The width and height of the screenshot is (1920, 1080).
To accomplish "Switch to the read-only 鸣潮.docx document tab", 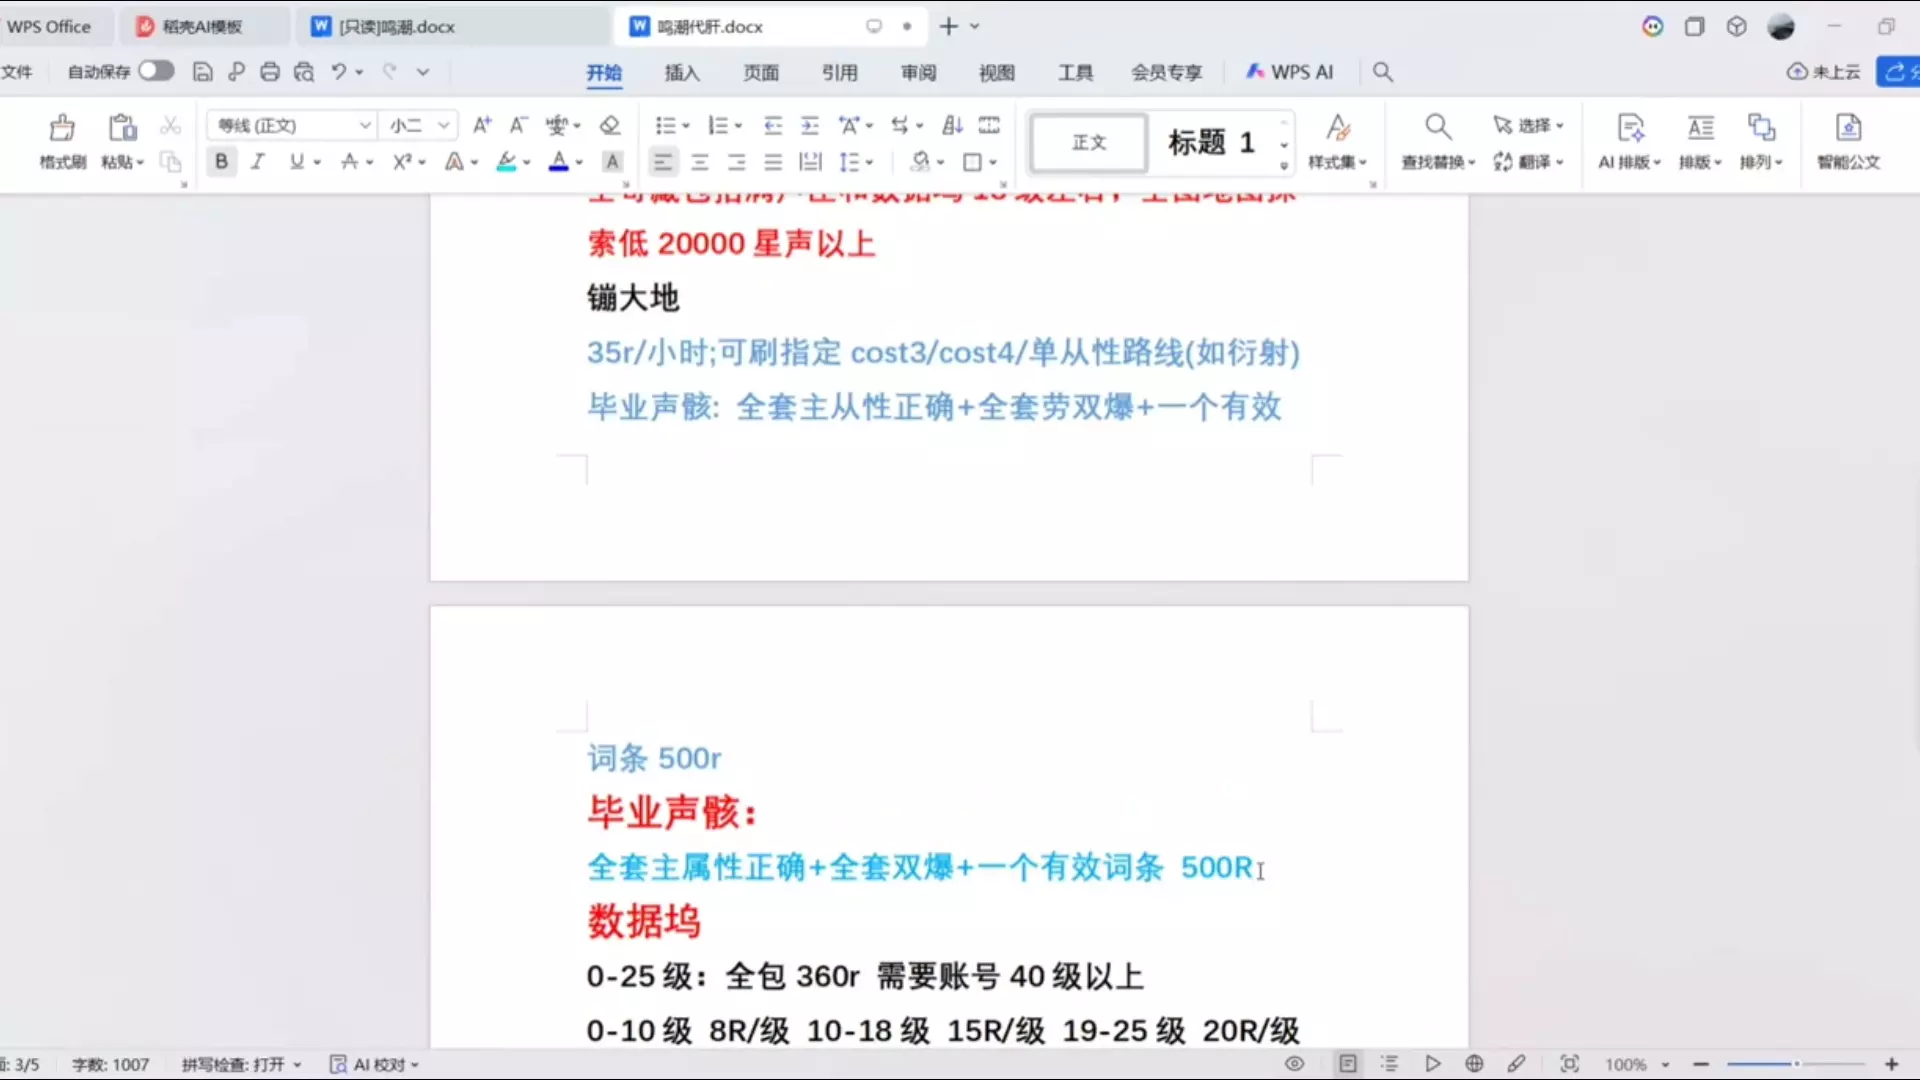I will coord(396,27).
